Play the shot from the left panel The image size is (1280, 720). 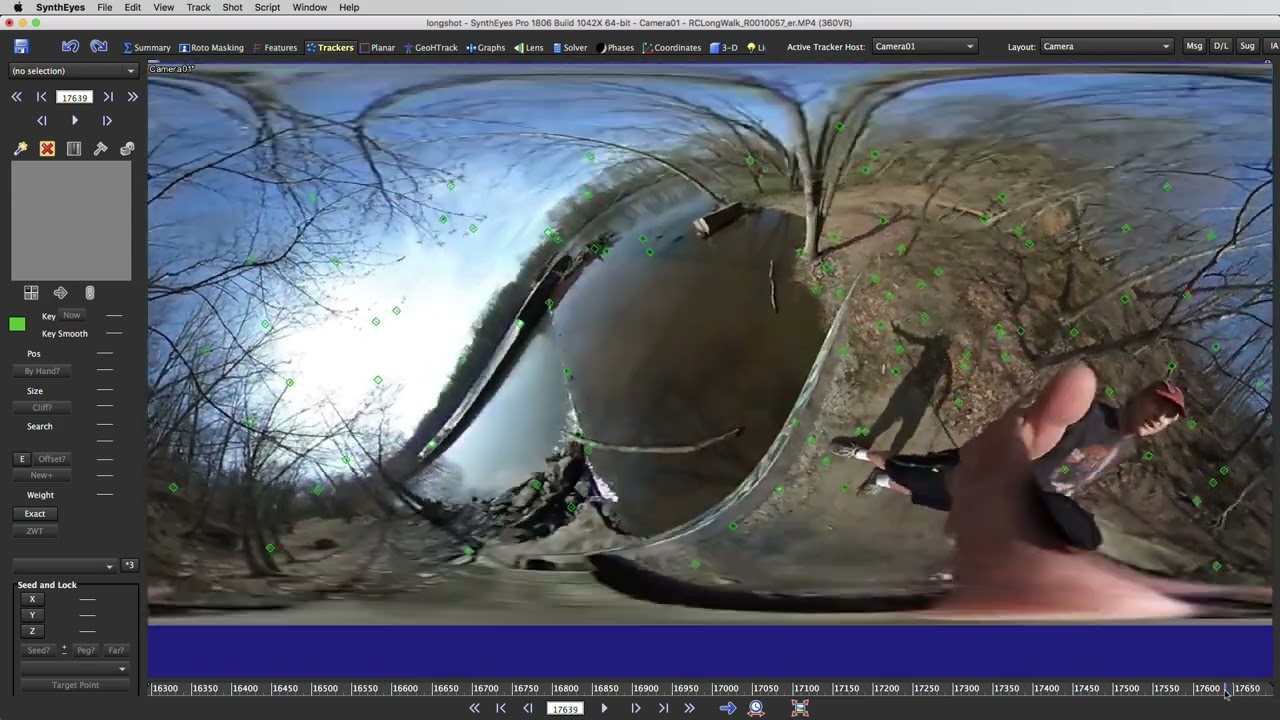coord(75,120)
